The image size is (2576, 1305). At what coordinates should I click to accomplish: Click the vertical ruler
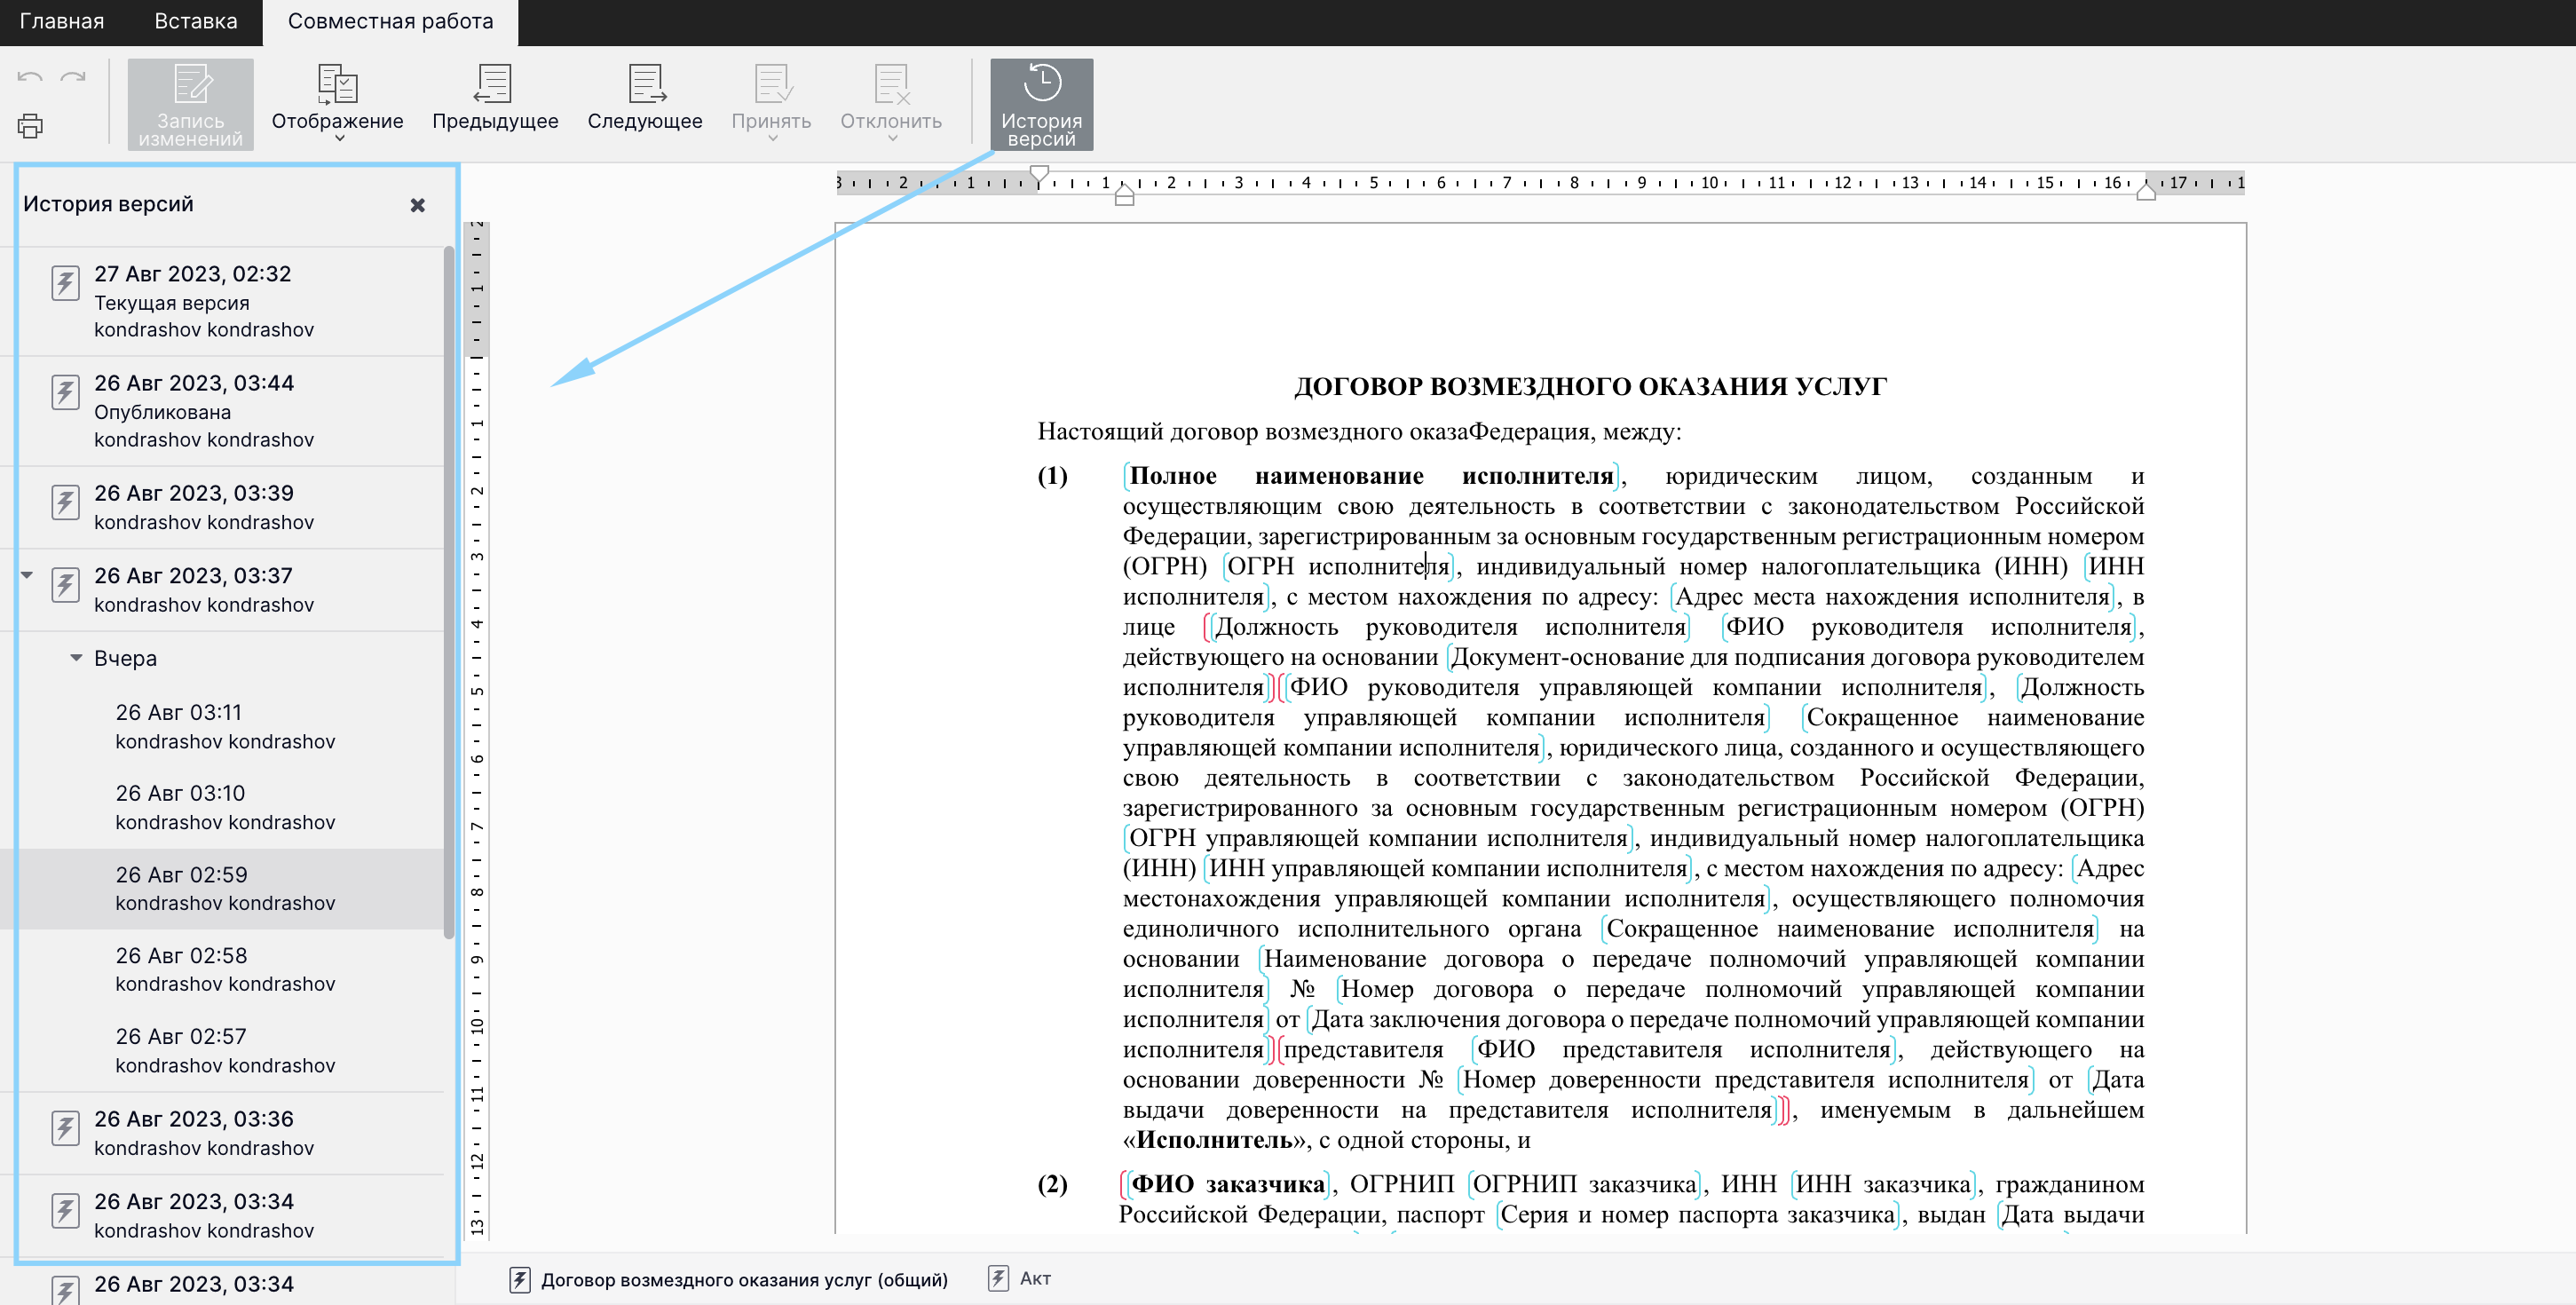(477, 730)
